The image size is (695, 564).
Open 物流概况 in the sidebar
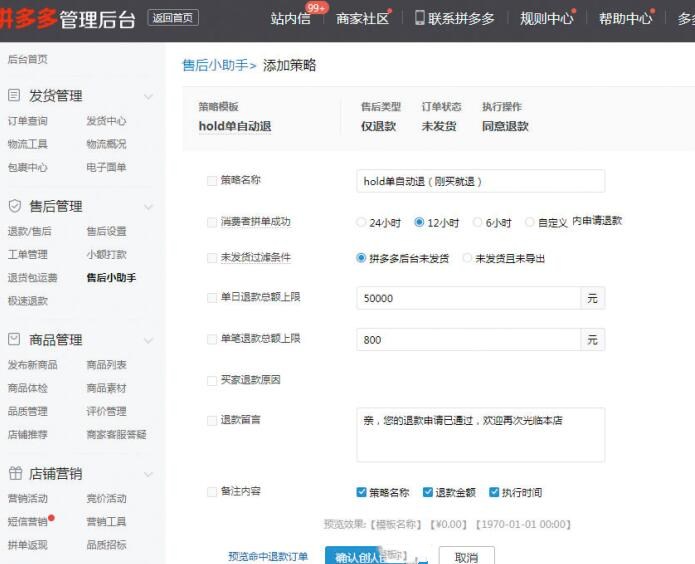click(x=106, y=144)
